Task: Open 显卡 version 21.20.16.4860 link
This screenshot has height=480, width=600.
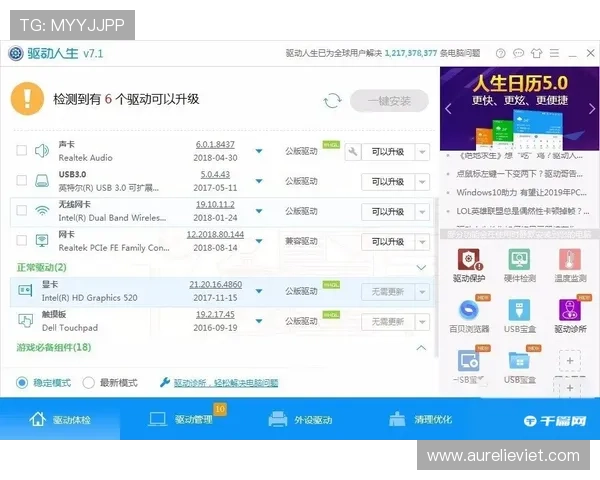Action: [x=215, y=284]
